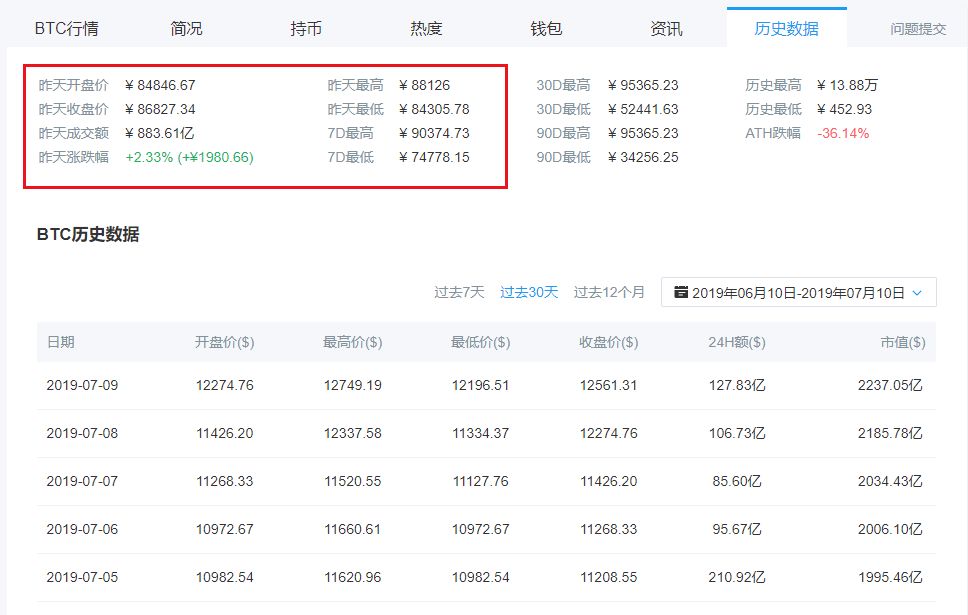Click the 11268.33 opening price cell for 2019-07-07

pyautogui.click(x=225, y=482)
